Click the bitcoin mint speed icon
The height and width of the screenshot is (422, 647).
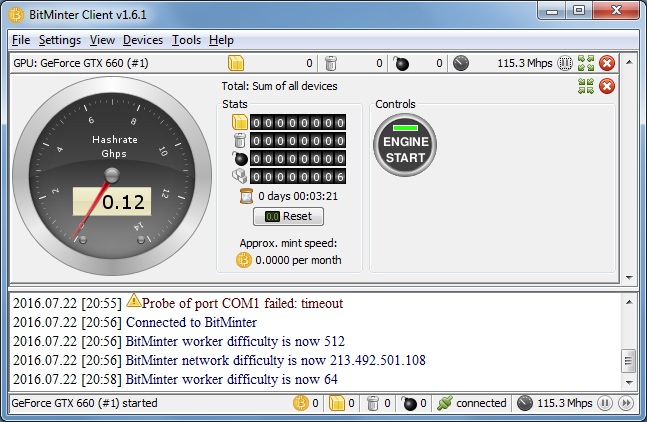[243, 260]
